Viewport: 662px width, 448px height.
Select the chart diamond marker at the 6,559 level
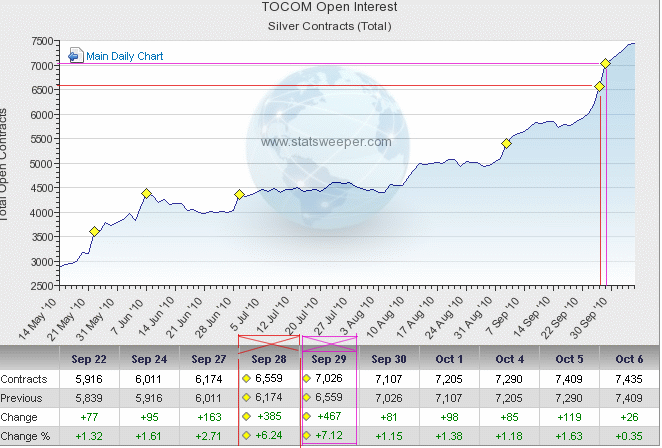[599, 87]
